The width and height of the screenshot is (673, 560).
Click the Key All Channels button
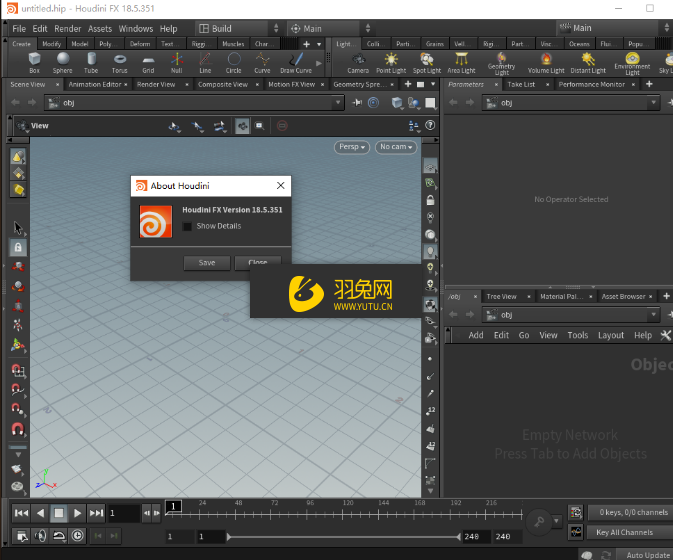[x=624, y=532]
